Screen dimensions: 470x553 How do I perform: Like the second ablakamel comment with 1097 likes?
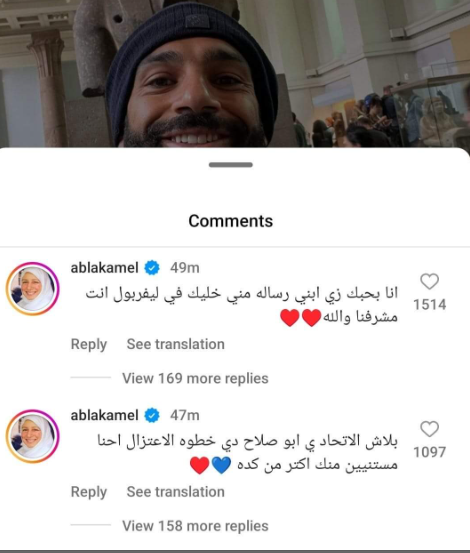(x=429, y=429)
